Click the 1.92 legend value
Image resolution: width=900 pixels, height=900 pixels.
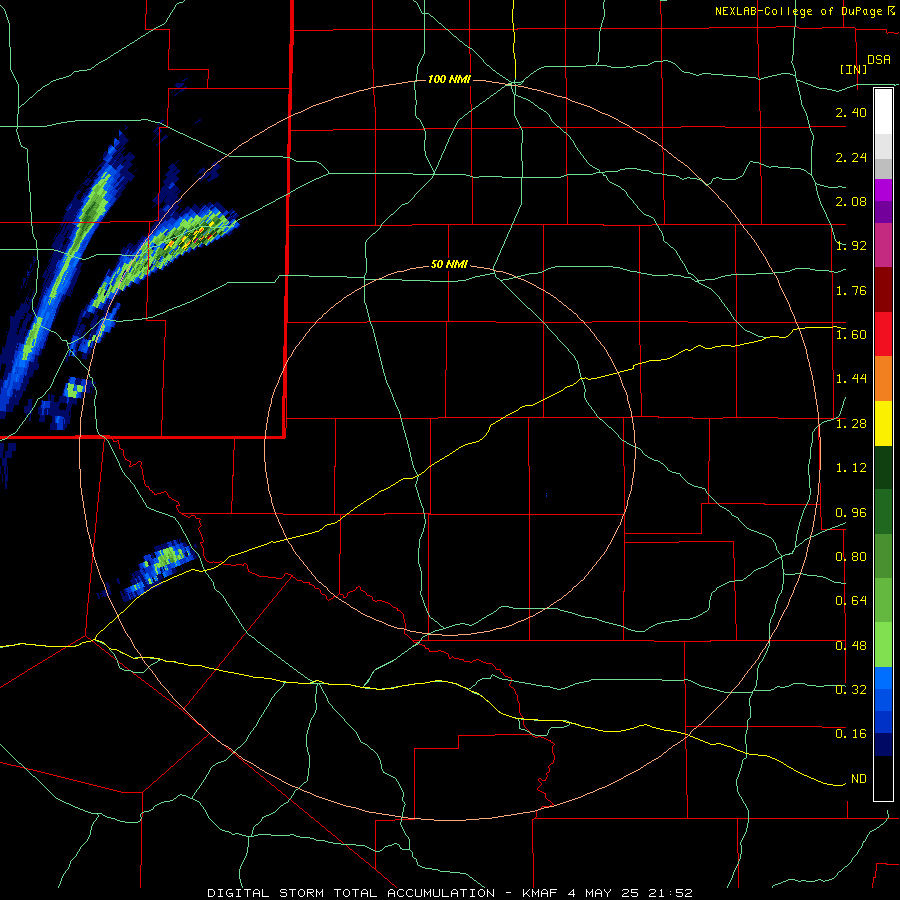(851, 246)
